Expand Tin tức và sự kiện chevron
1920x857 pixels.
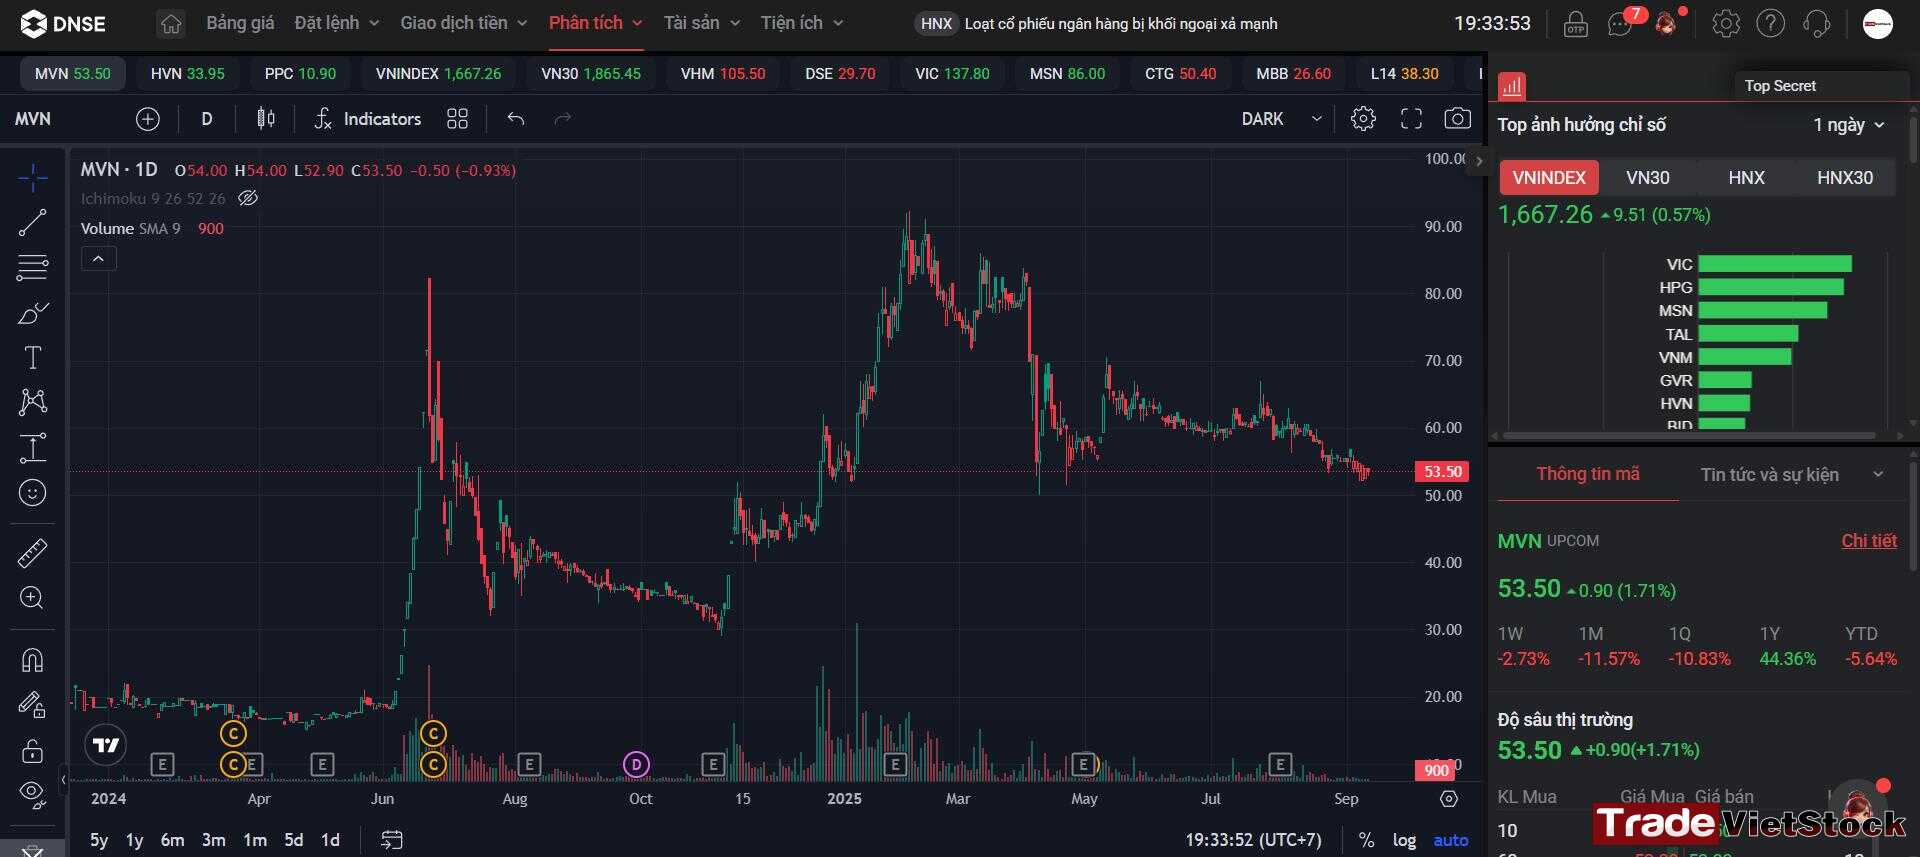click(1878, 475)
